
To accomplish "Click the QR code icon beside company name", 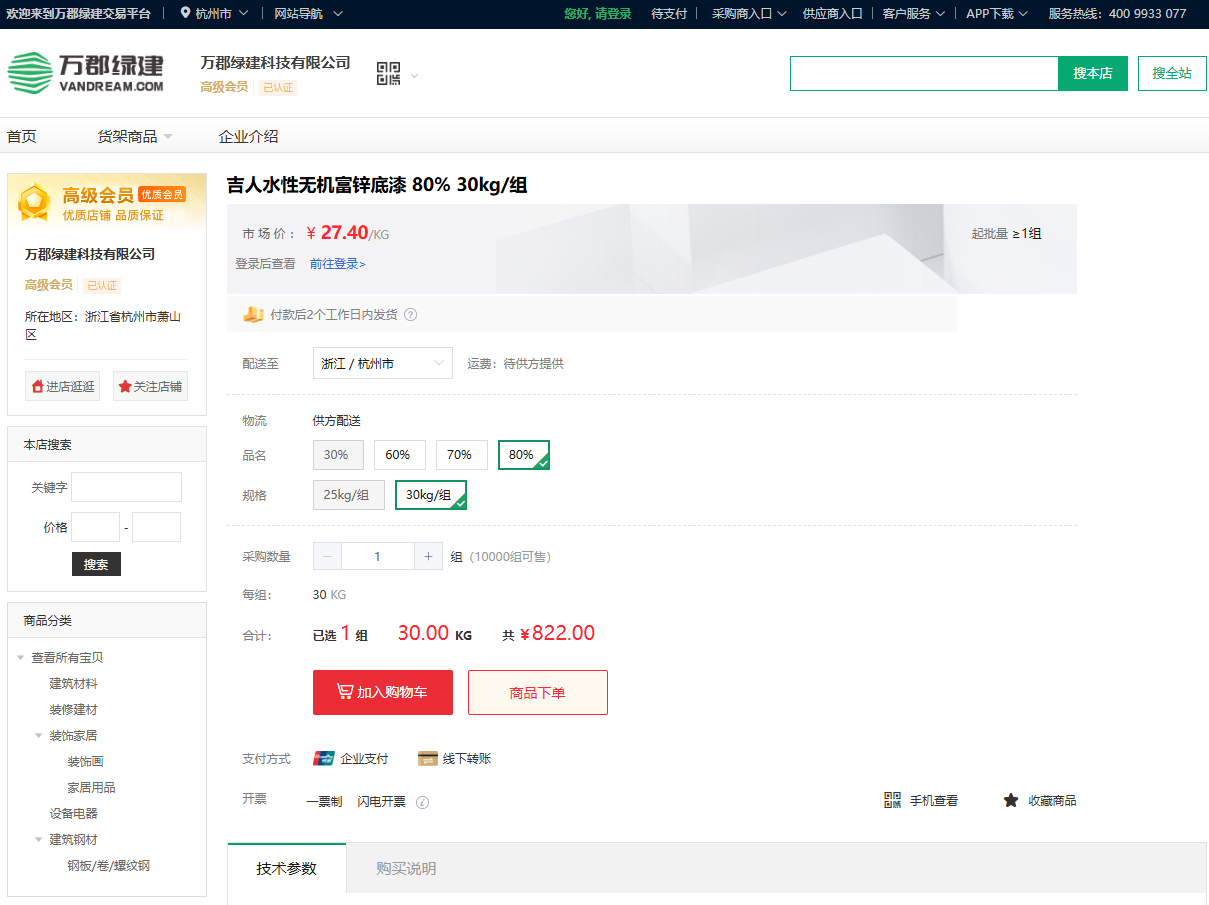I will [388, 73].
